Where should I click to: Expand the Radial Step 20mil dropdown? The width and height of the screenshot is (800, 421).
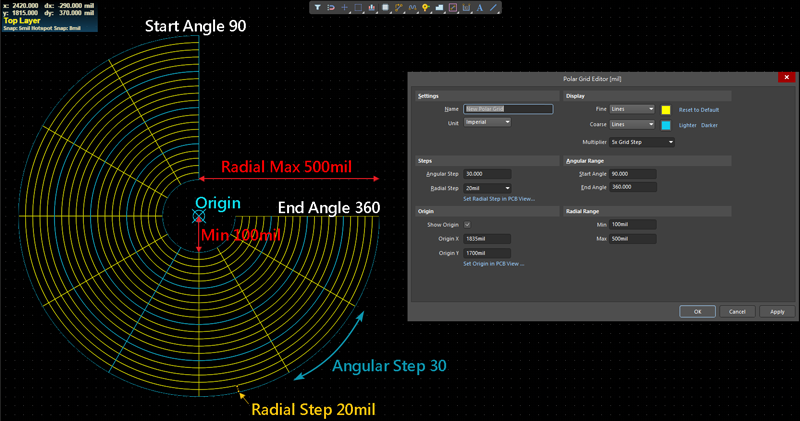click(x=487, y=188)
